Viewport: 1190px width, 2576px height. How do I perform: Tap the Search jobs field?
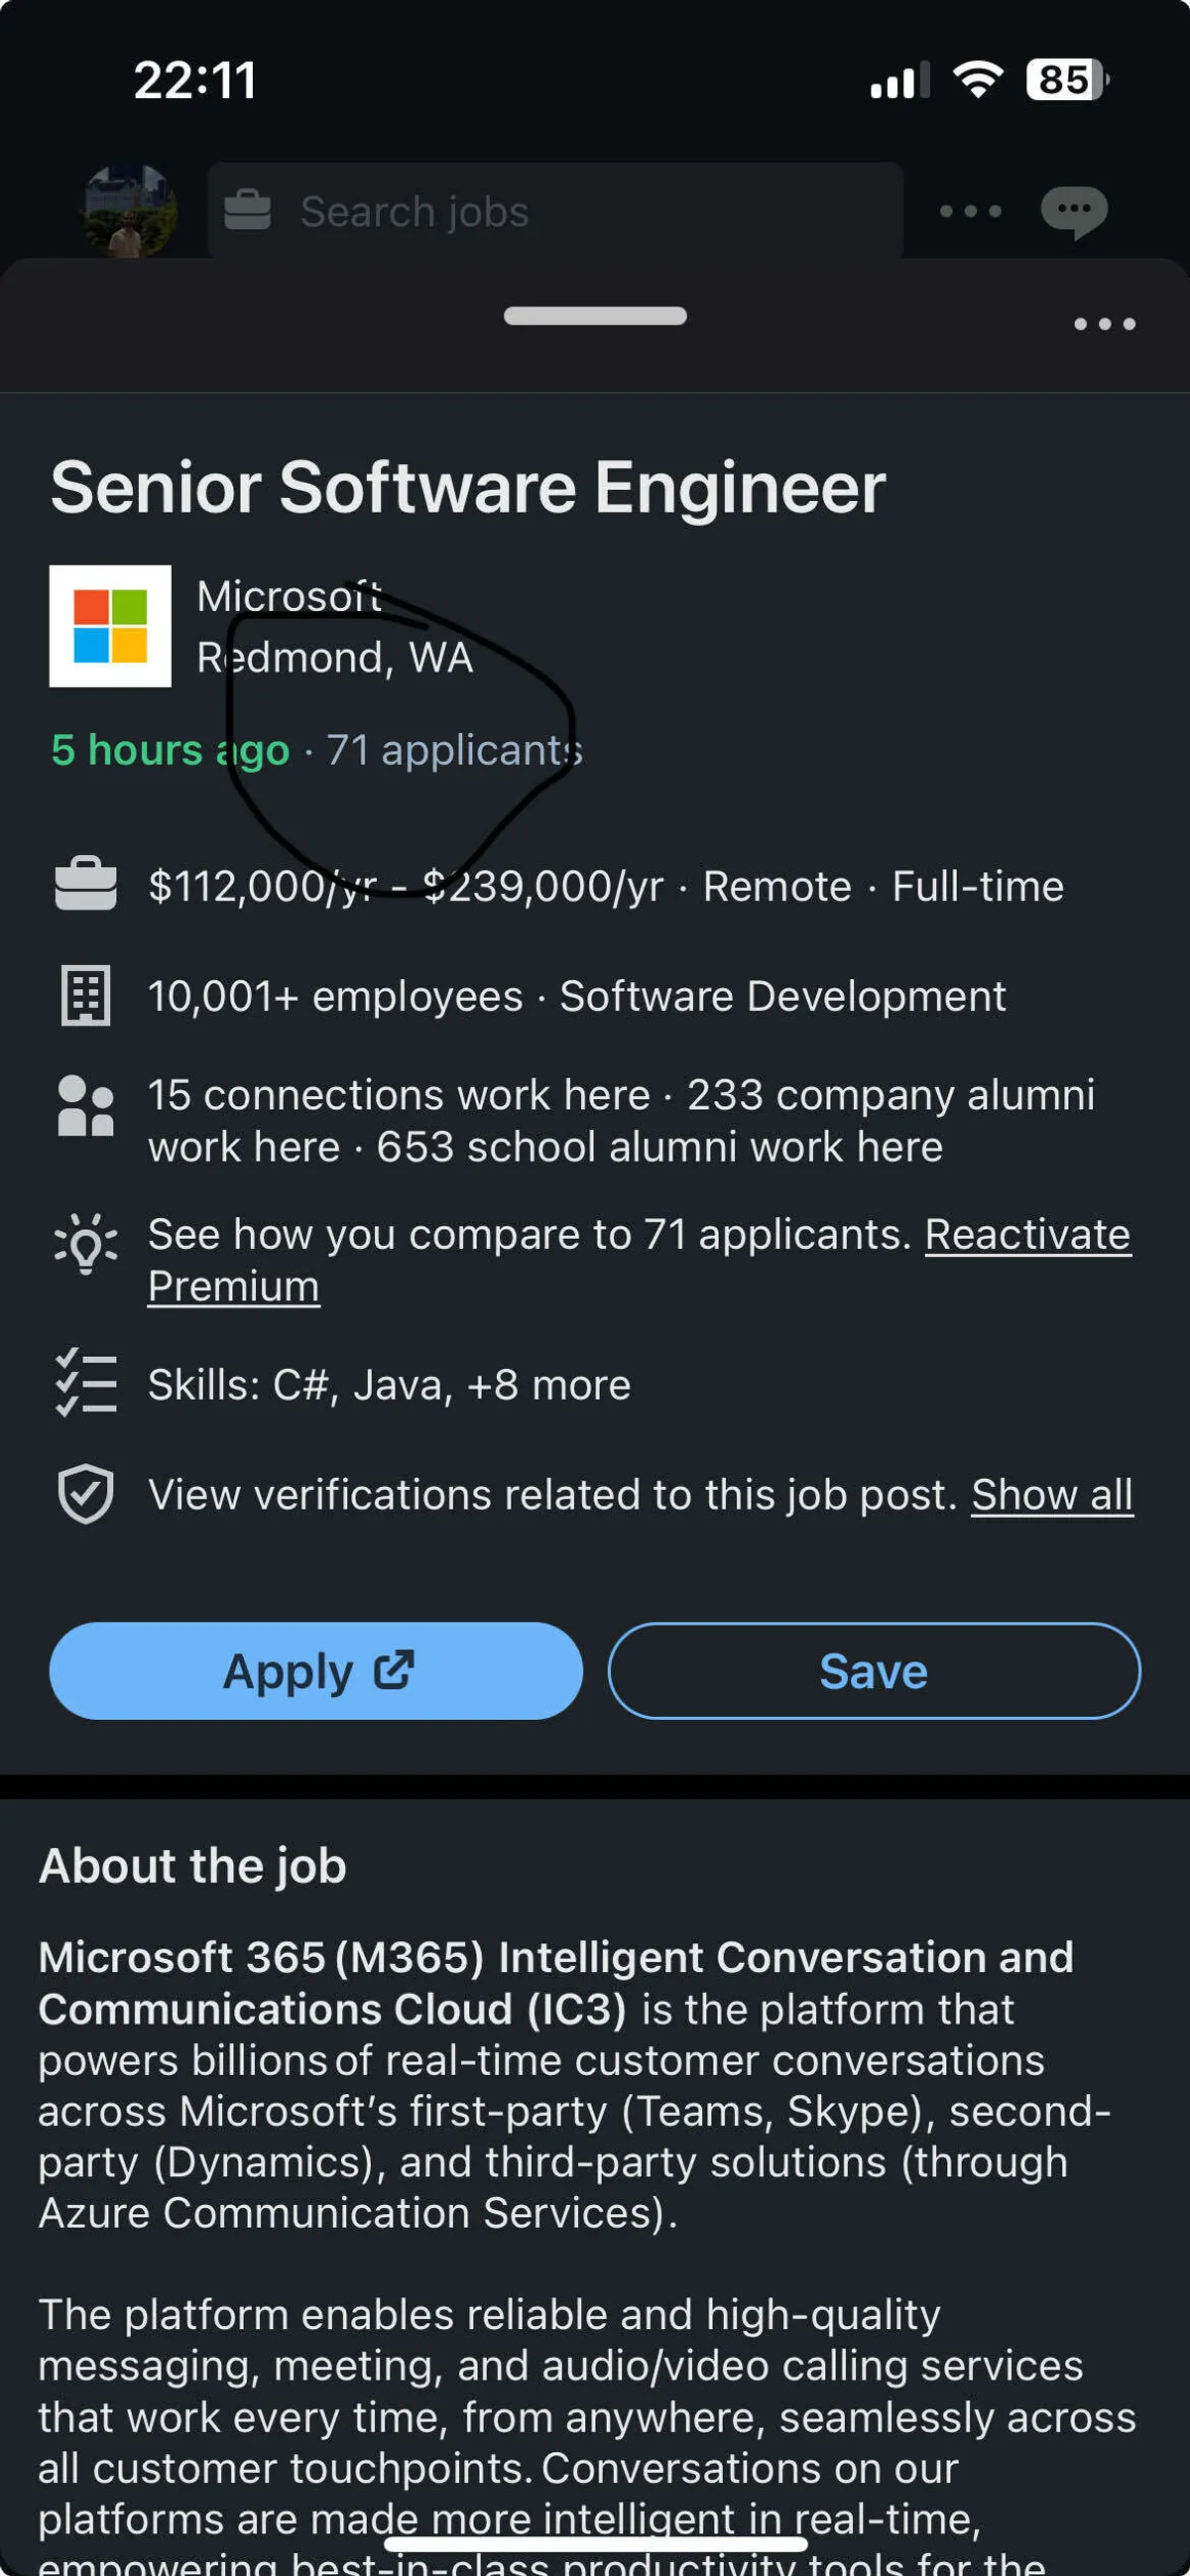coord(555,211)
